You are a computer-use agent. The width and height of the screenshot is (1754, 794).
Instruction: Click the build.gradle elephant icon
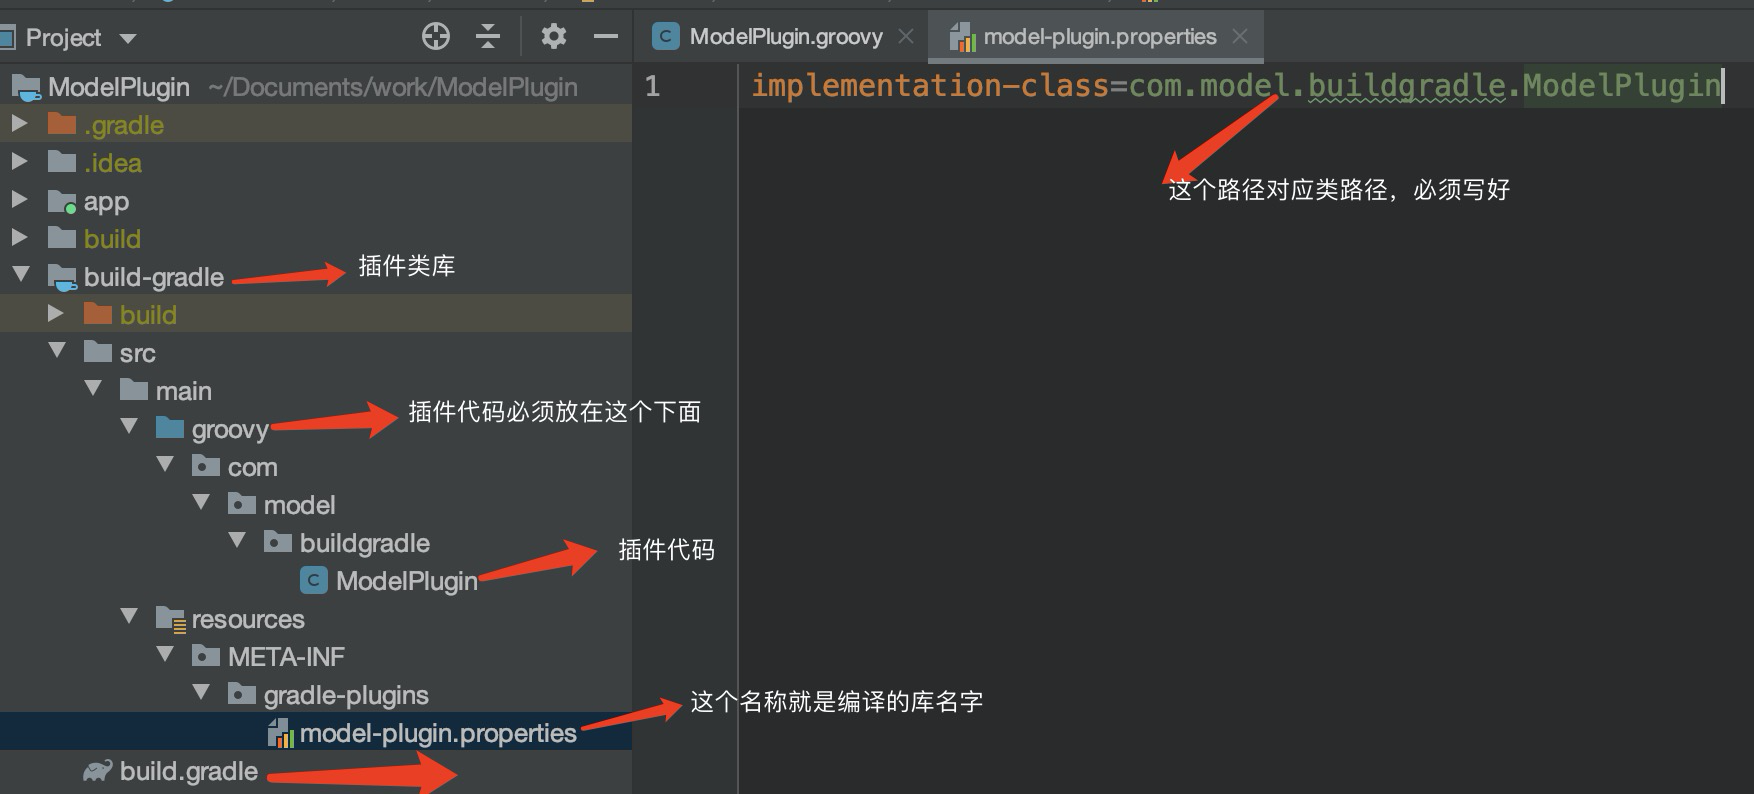click(97, 771)
